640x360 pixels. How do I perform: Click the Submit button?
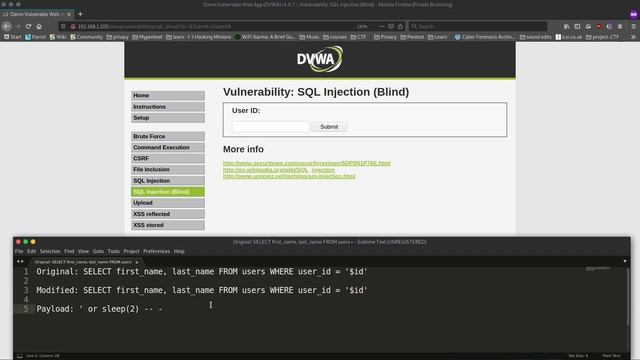pos(329,127)
